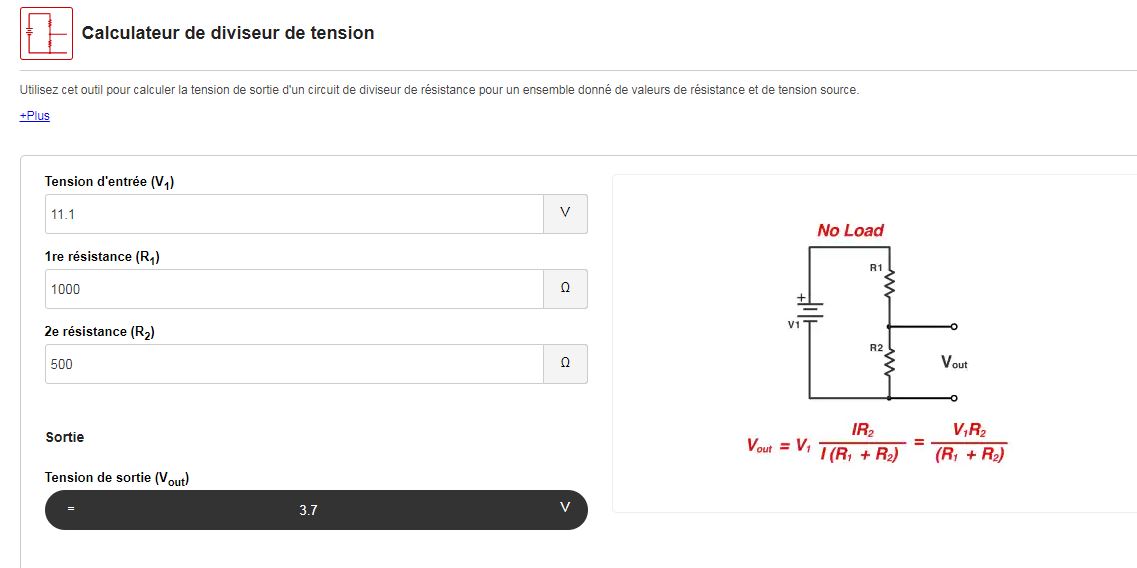Click the equals sign in the output bar
The width and height of the screenshot is (1137, 568).
(70, 509)
